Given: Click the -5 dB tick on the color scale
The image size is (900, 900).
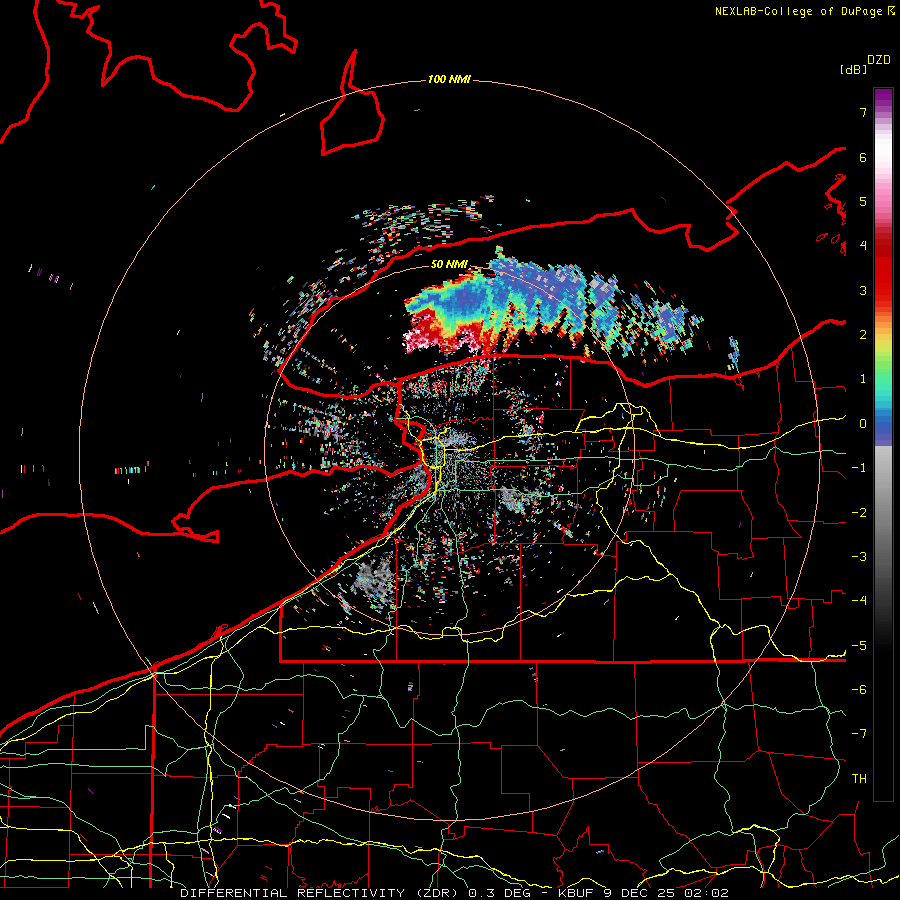Looking at the screenshot, I should click(859, 646).
